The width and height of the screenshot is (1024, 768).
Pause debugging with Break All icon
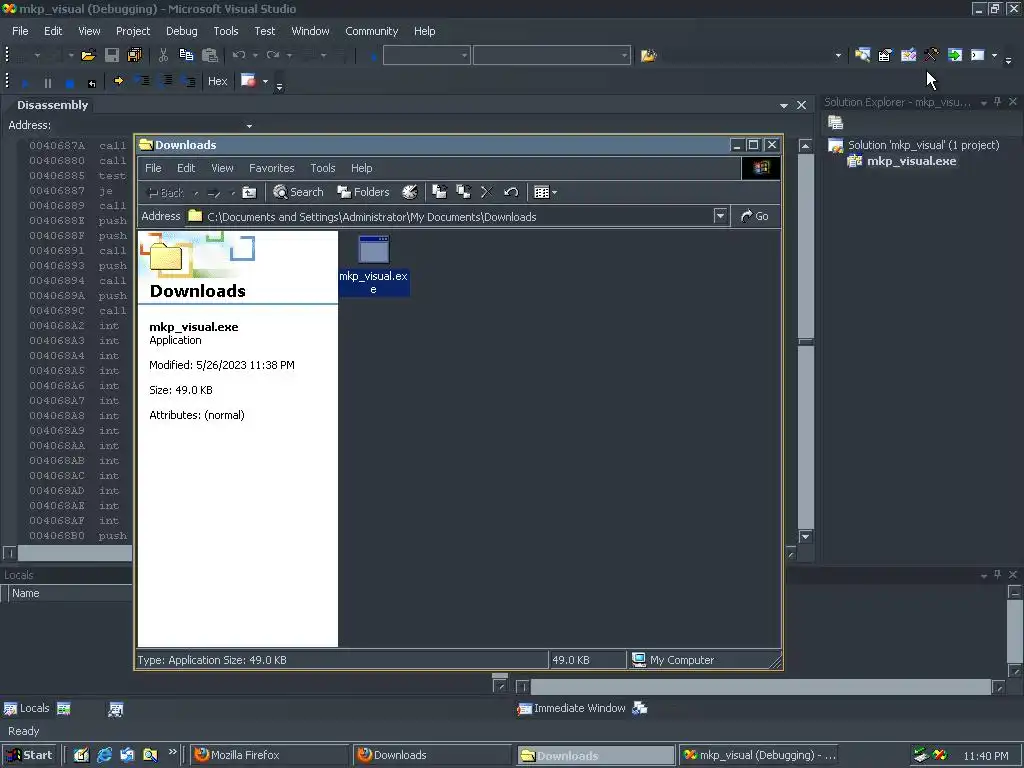coord(48,83)
